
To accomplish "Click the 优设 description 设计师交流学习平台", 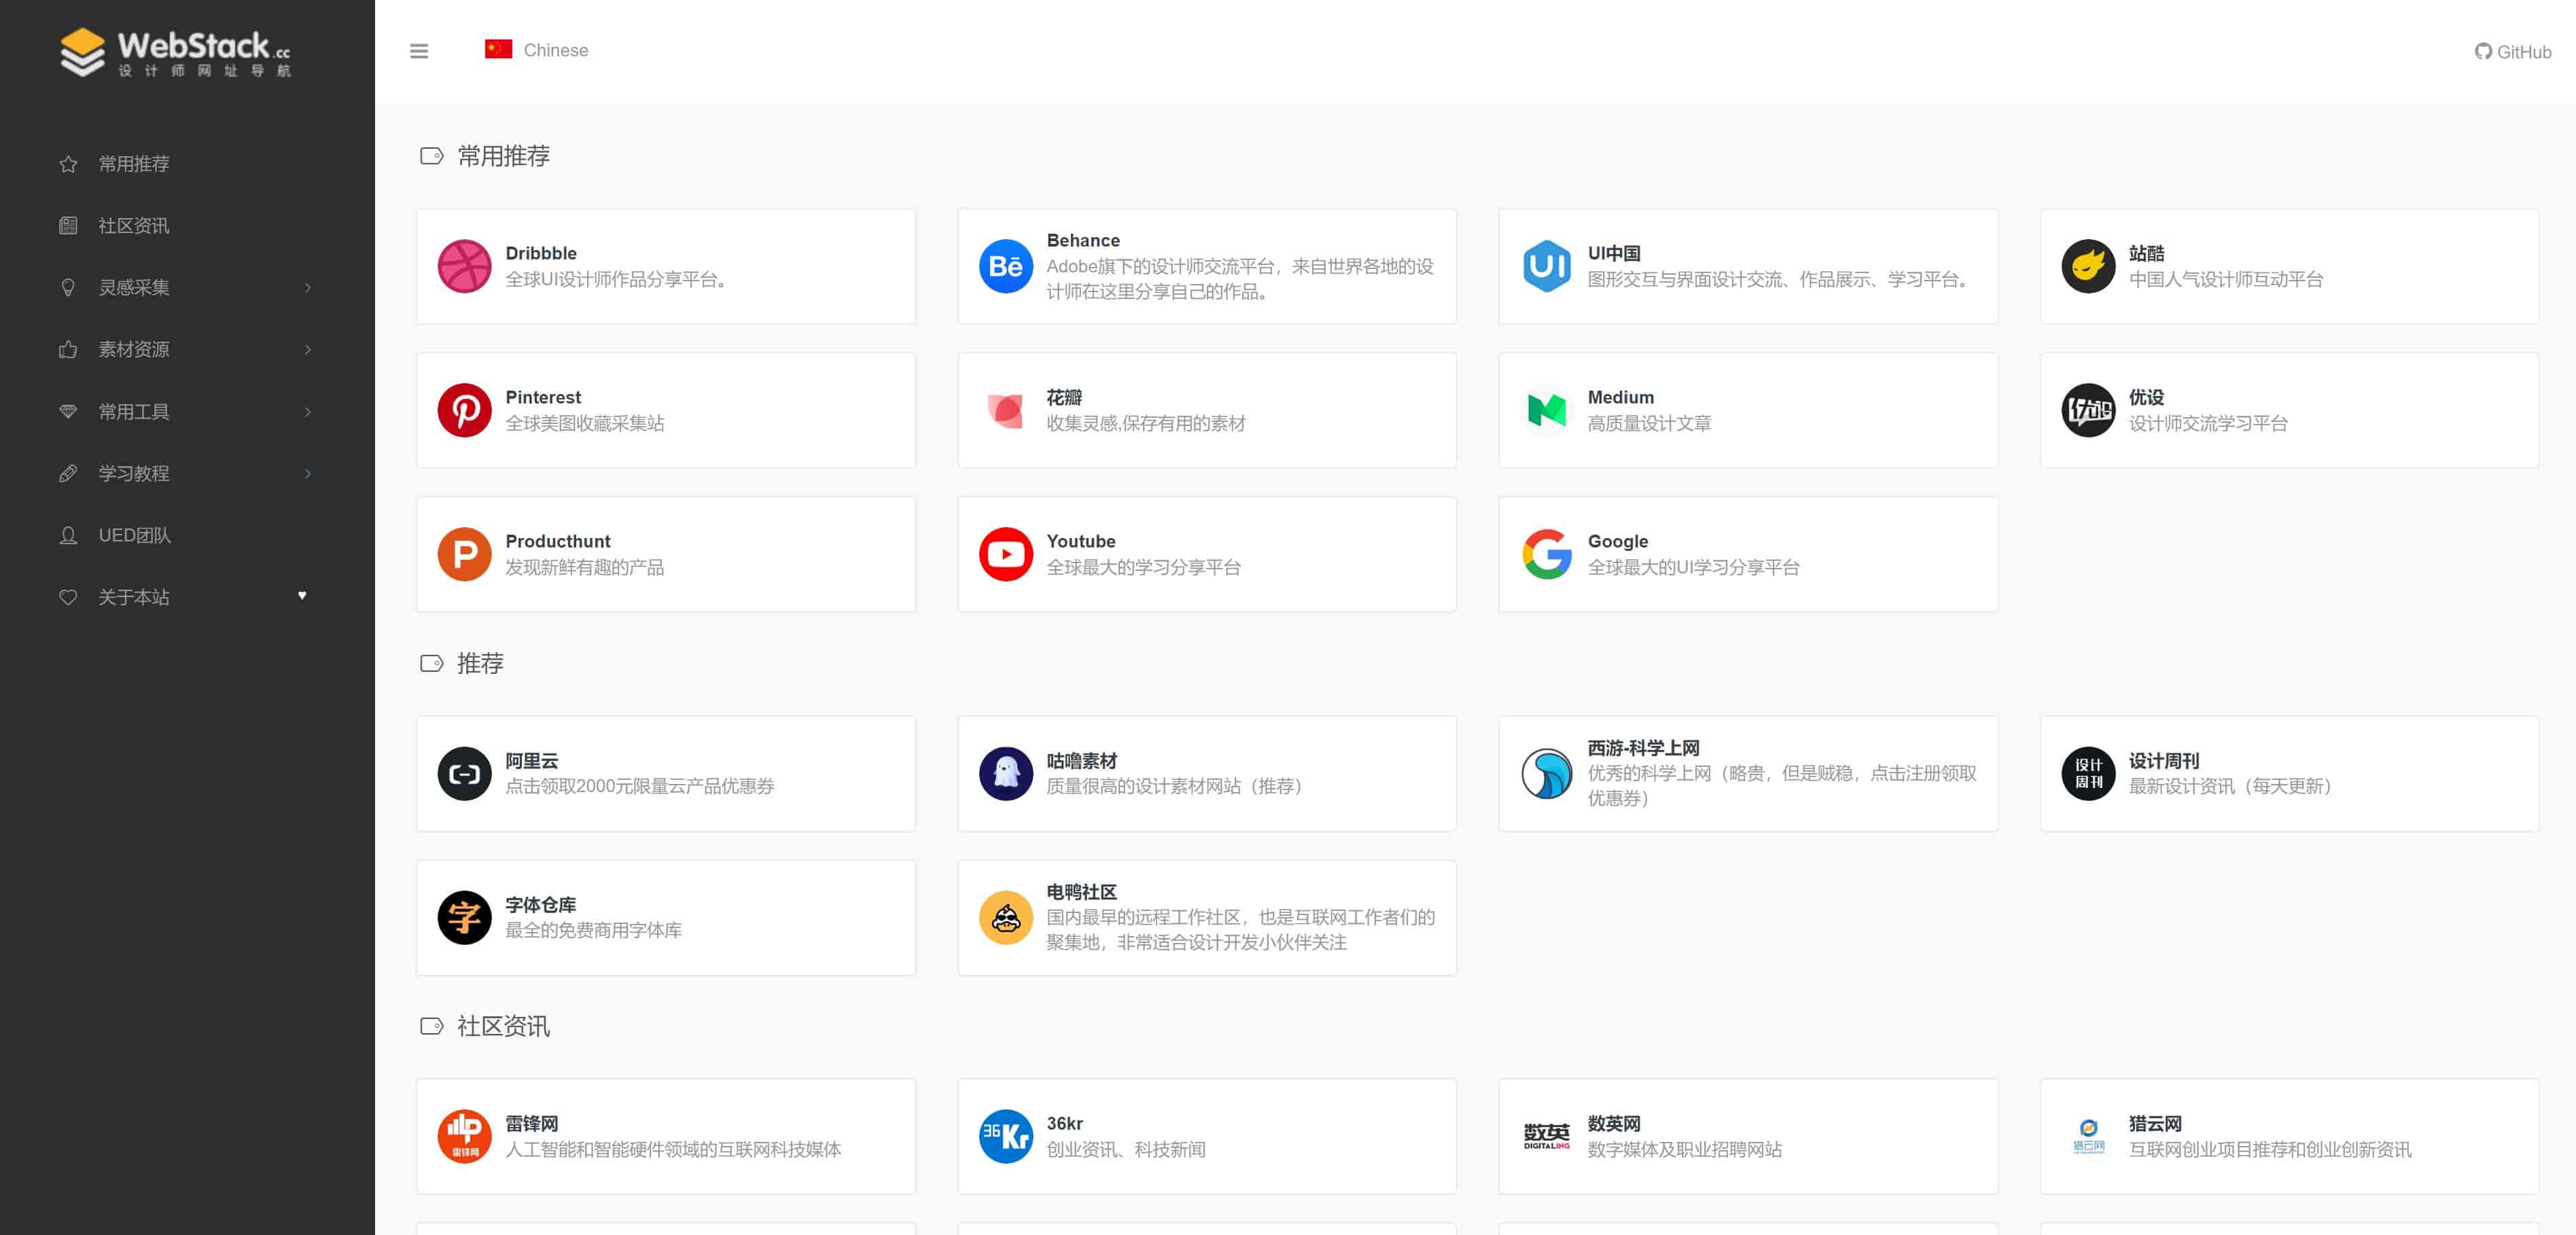I will (x=2208, y=424).
